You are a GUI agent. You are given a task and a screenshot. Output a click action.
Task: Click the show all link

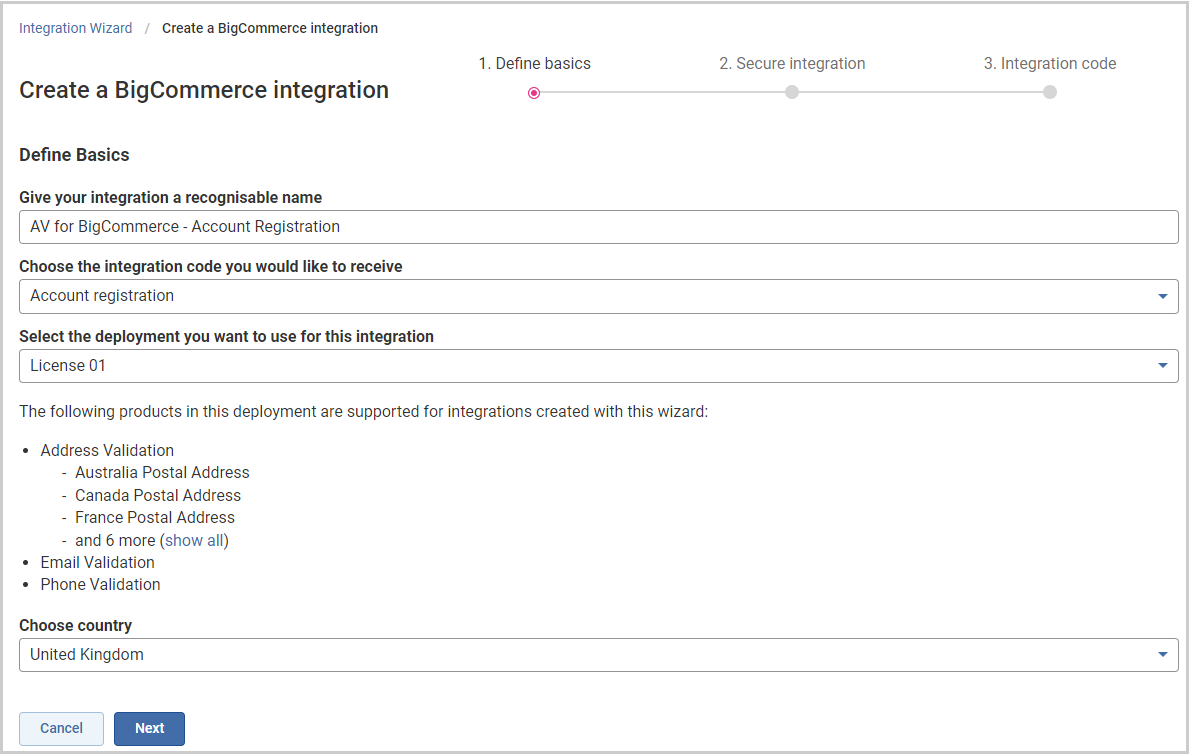[195, 540]
